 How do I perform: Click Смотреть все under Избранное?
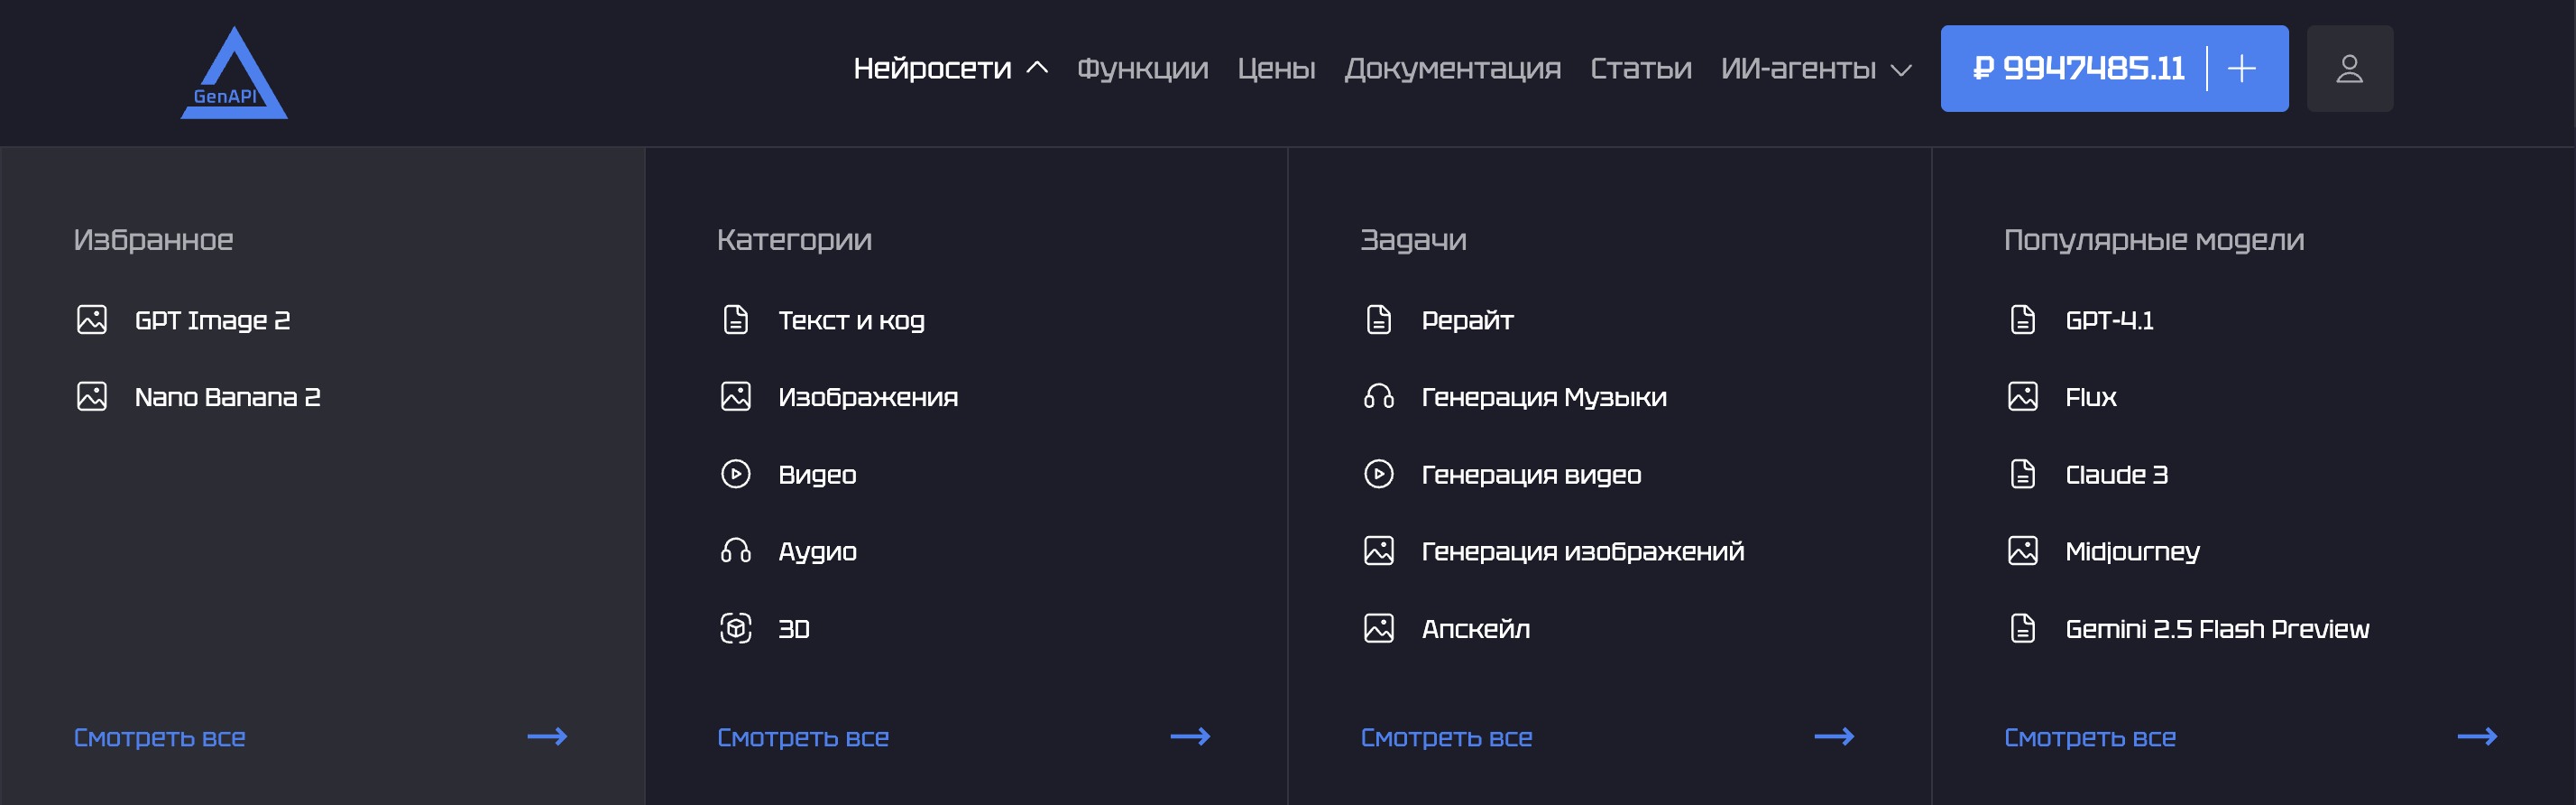160,738
